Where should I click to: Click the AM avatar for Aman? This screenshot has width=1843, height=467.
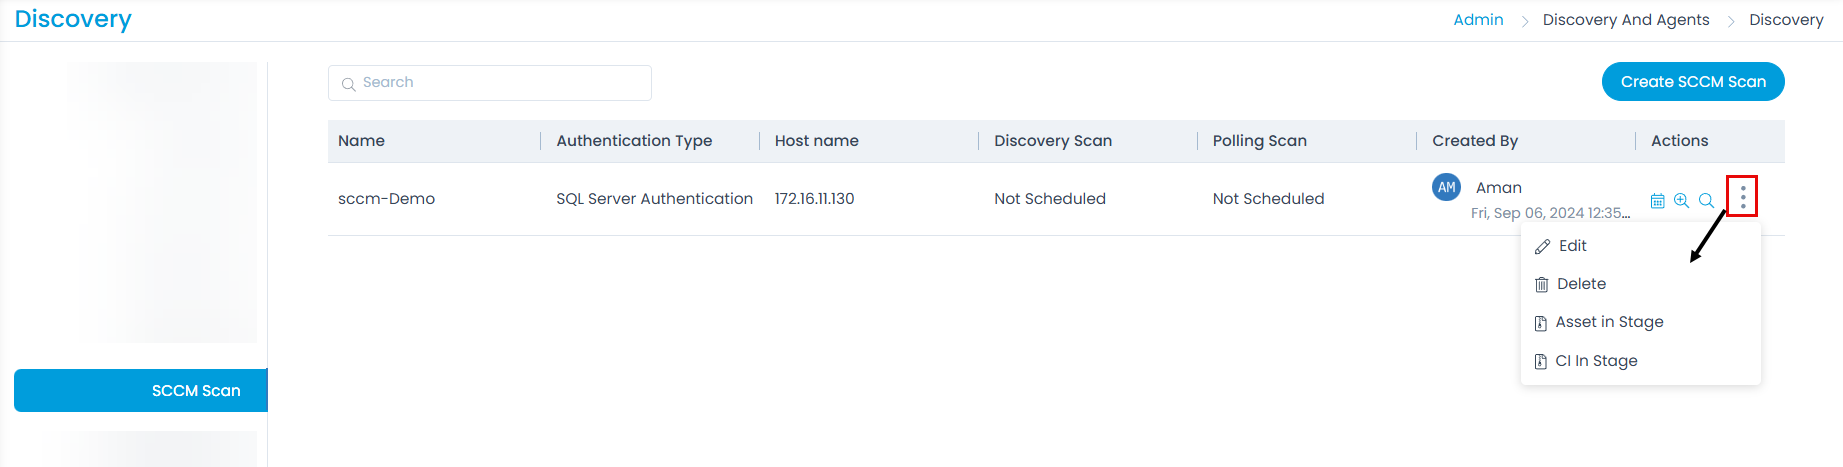pos(1446,187)
